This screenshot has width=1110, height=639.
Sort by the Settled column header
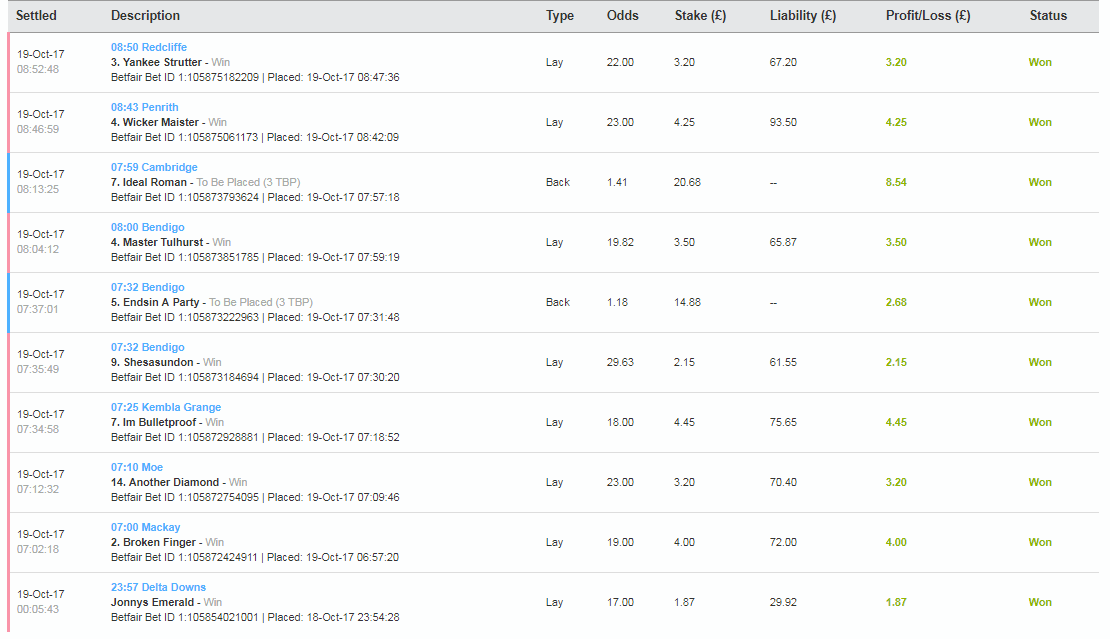click(x=36, y=16)
